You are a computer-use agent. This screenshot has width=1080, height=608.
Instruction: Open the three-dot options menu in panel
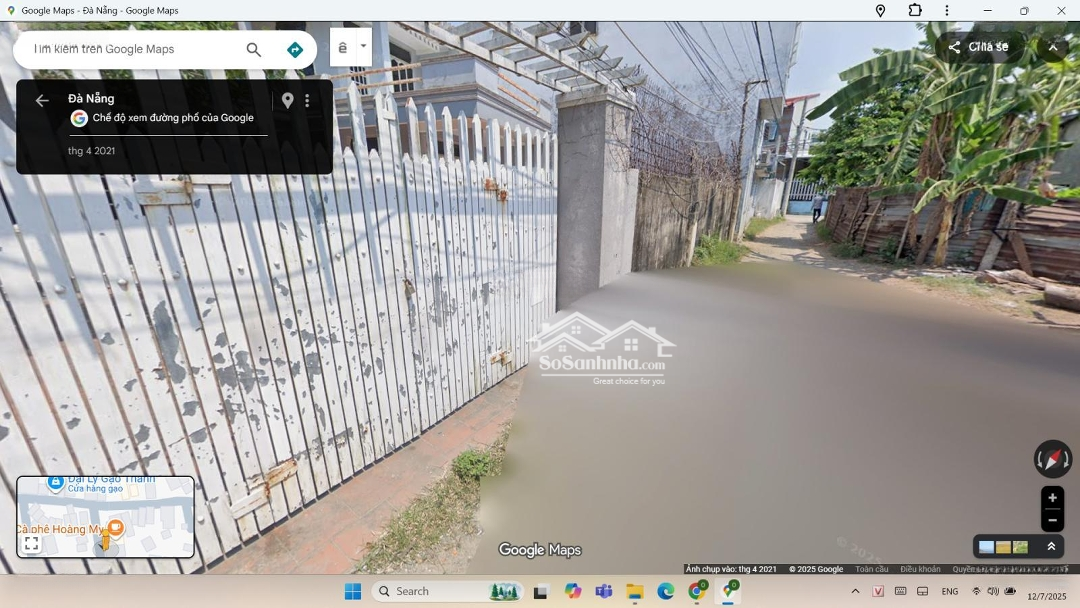(x=307, y=100)
